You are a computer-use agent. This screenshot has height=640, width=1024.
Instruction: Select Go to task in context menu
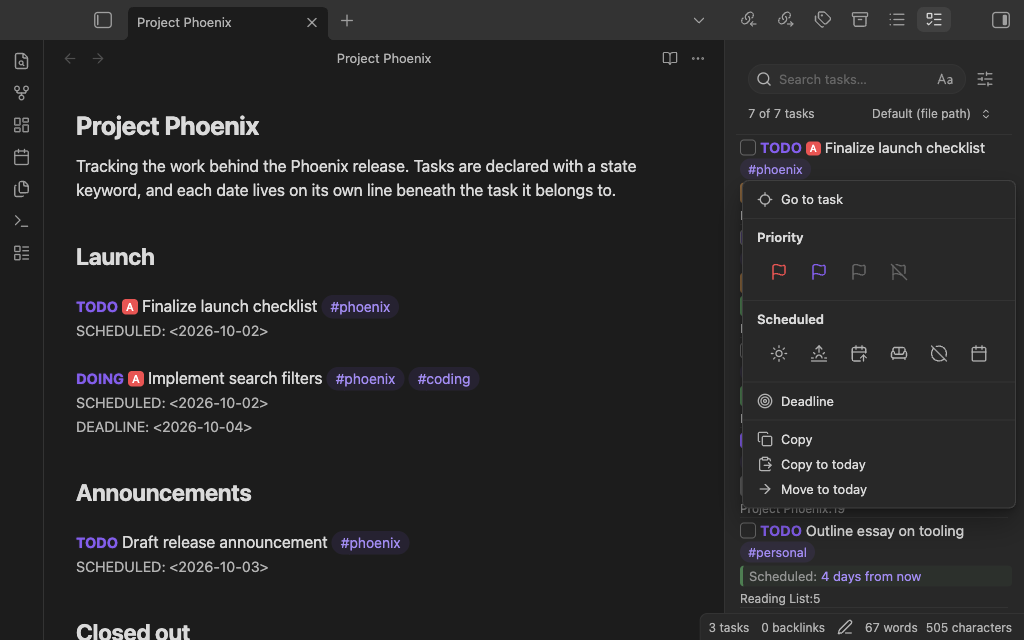879,199
